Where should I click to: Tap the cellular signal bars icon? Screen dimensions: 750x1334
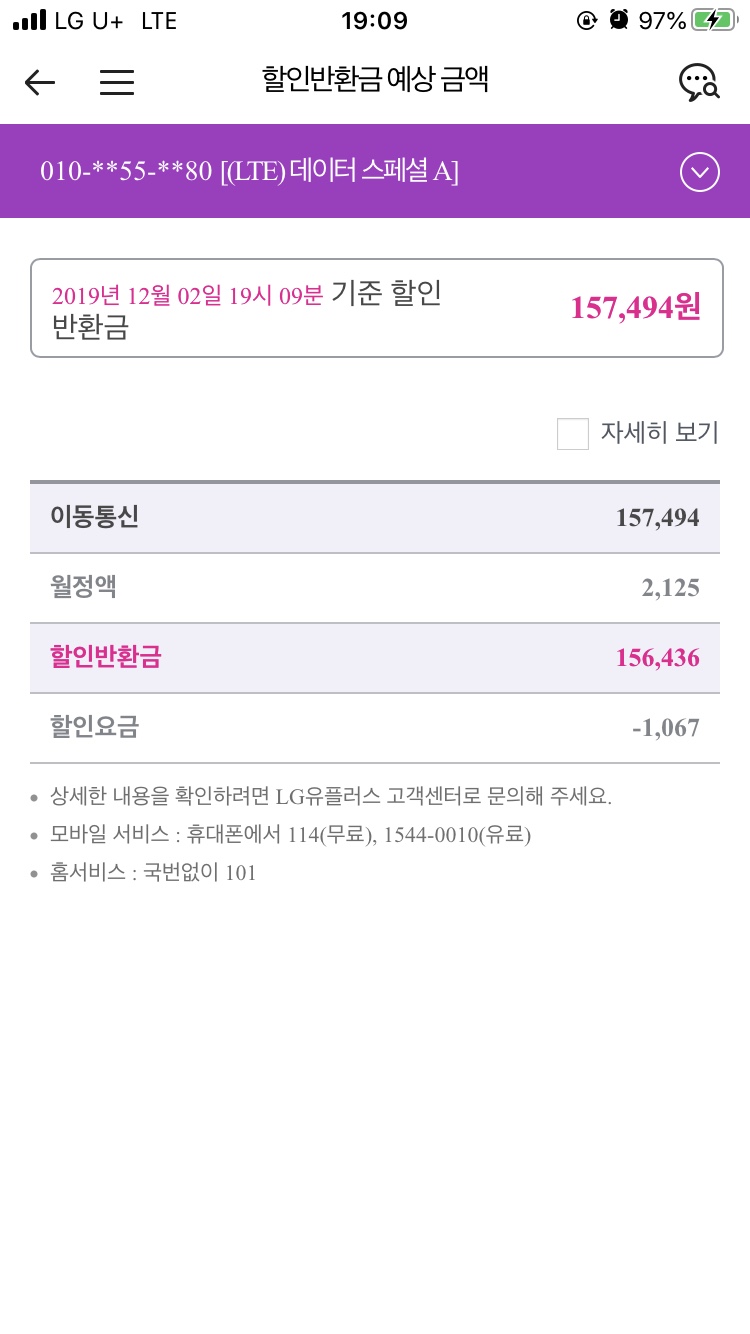[x=29, y=21]
